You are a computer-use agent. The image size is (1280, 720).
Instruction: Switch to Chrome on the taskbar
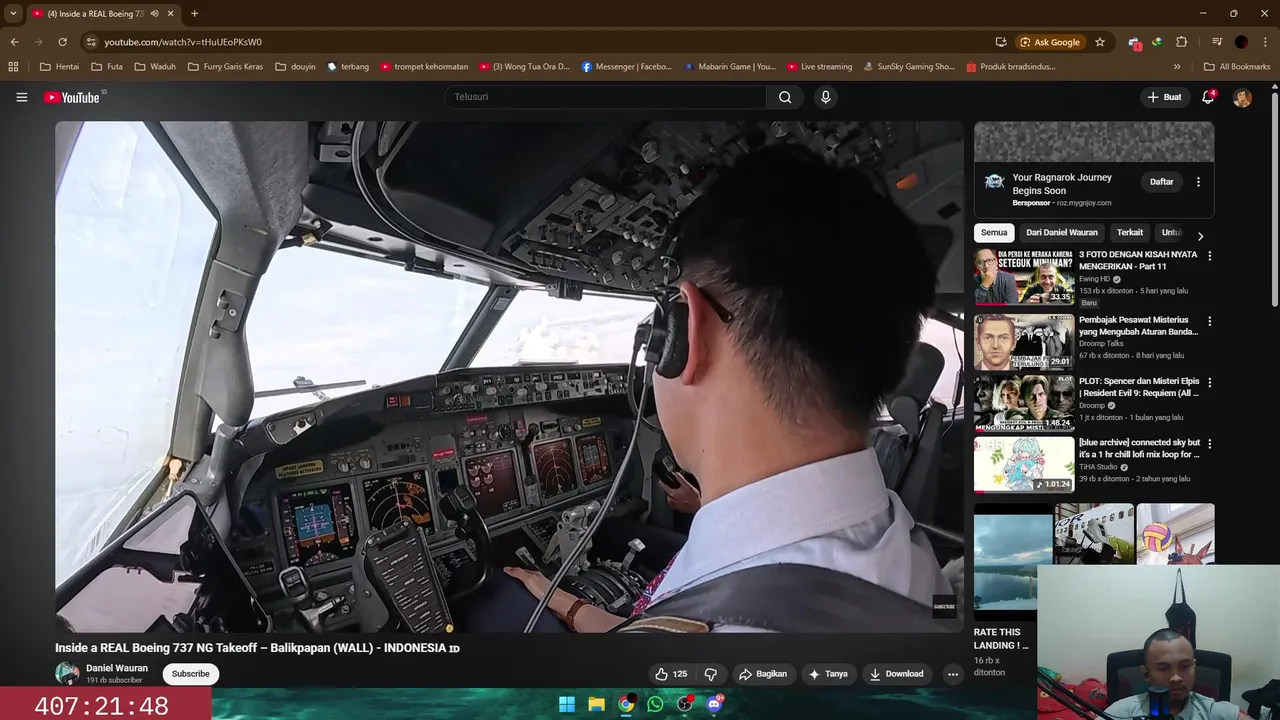coord(626,704)
